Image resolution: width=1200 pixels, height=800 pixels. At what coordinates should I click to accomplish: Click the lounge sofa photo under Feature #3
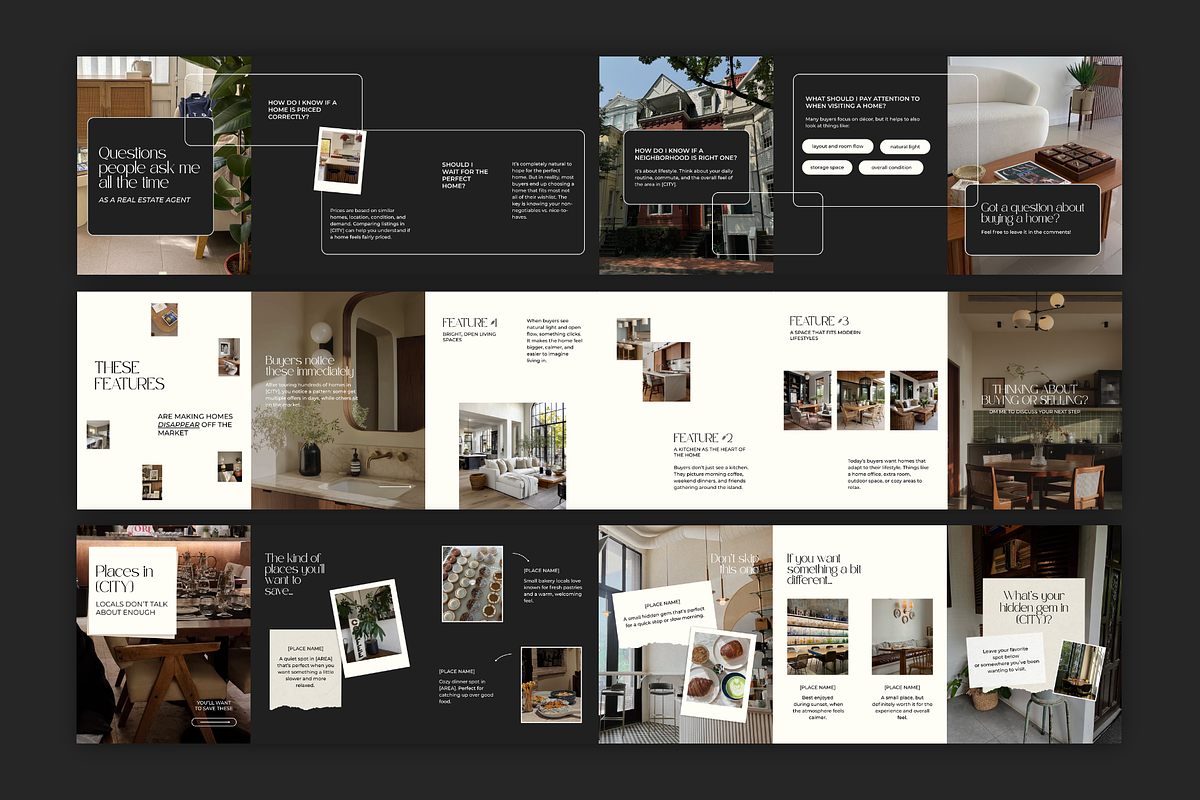tap(913, 400)
